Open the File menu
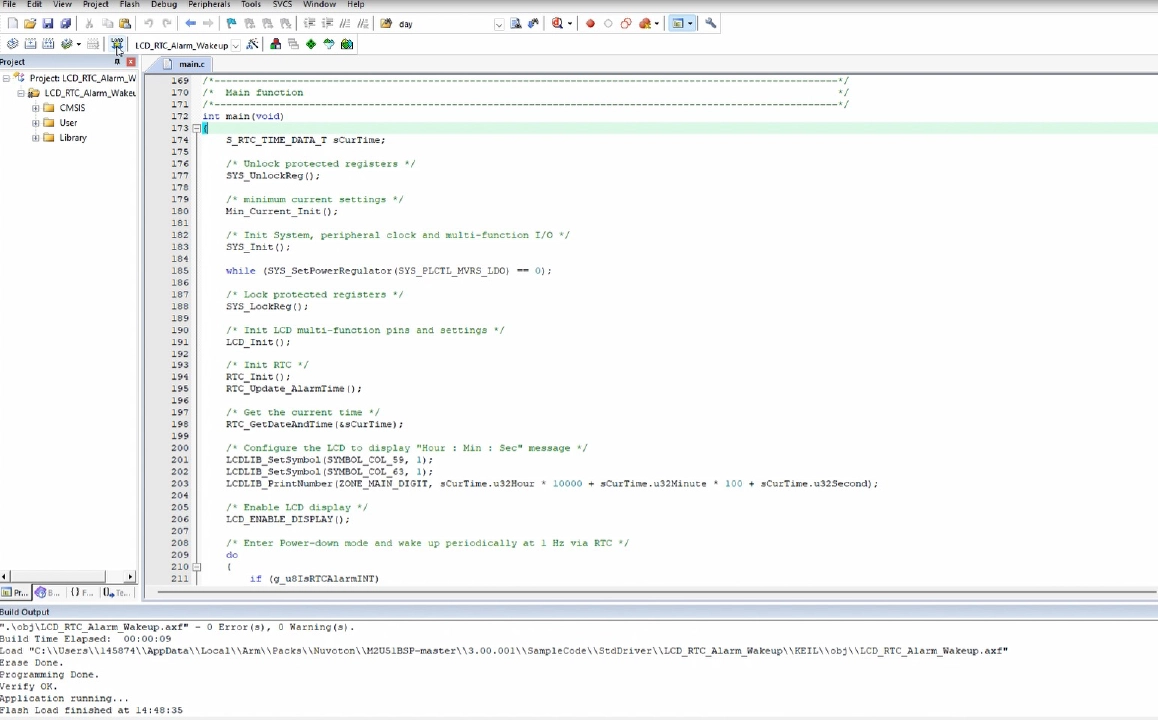 [x=10, y=4]
